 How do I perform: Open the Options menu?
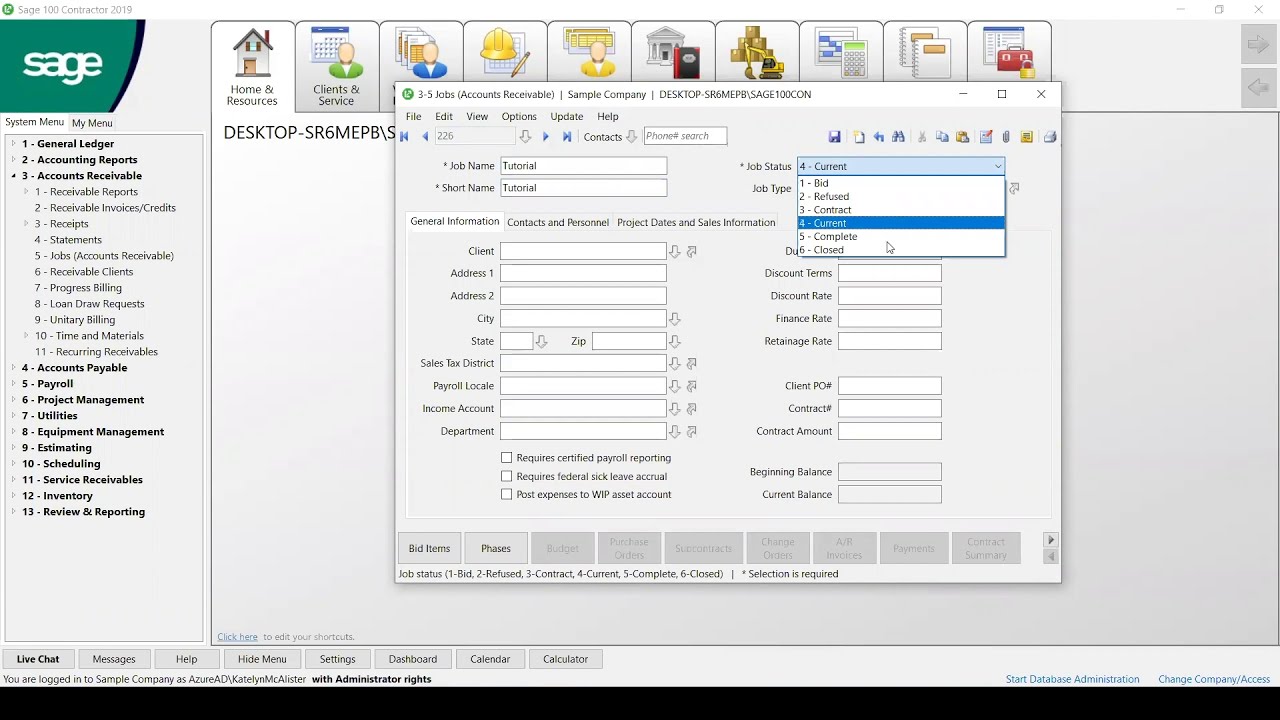(x=519, y=117)
